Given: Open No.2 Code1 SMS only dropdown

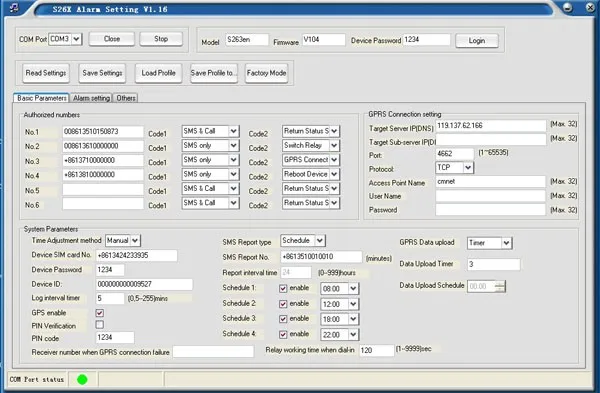Looking at the screenshot, I should pyautogui.click(x=233, y=145).
